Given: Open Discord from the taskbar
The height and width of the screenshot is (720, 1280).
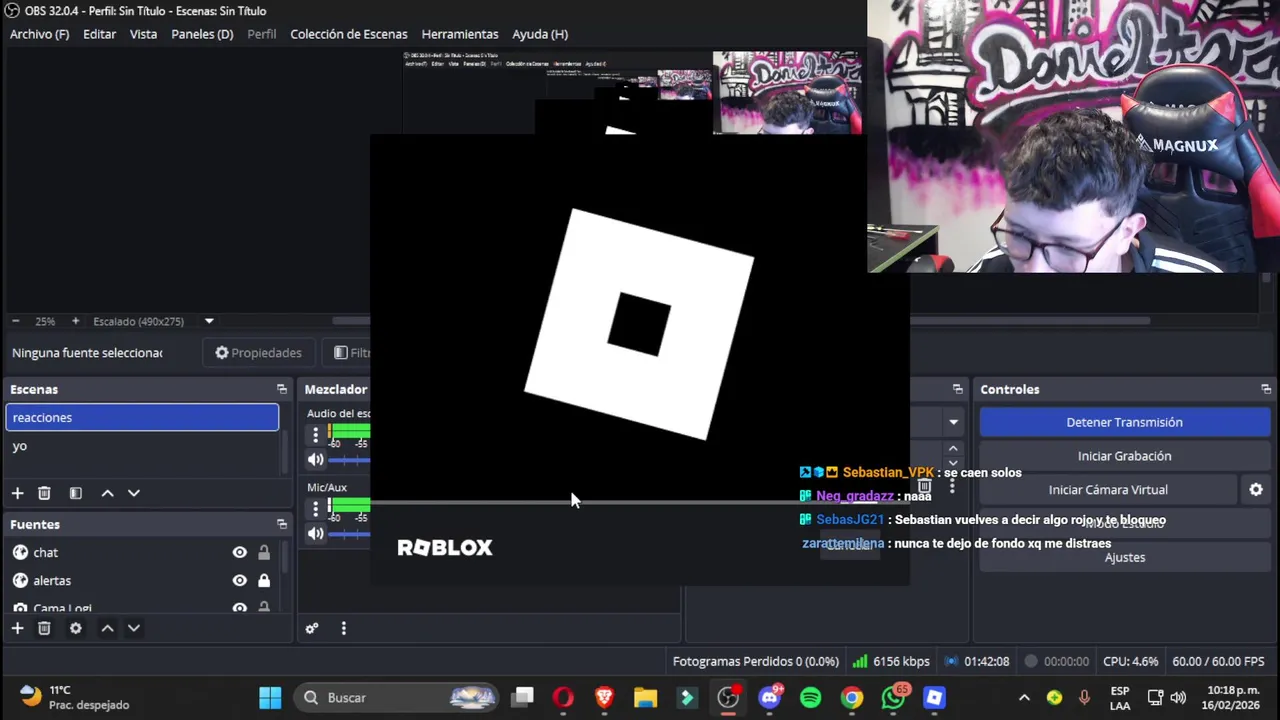Looking at the screenshot, I should click(x=770, y=697).
